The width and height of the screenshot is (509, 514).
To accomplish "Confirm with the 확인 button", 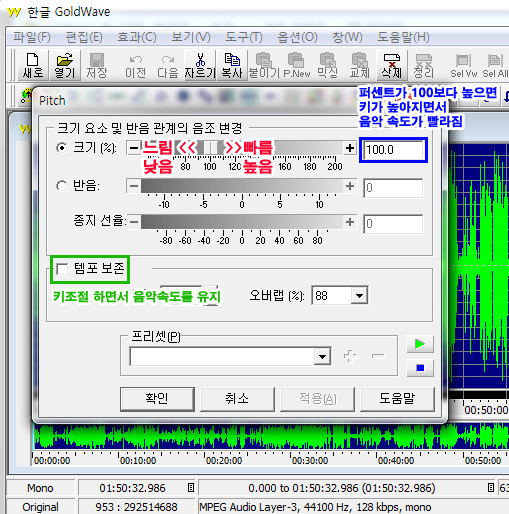I will 157,399.
